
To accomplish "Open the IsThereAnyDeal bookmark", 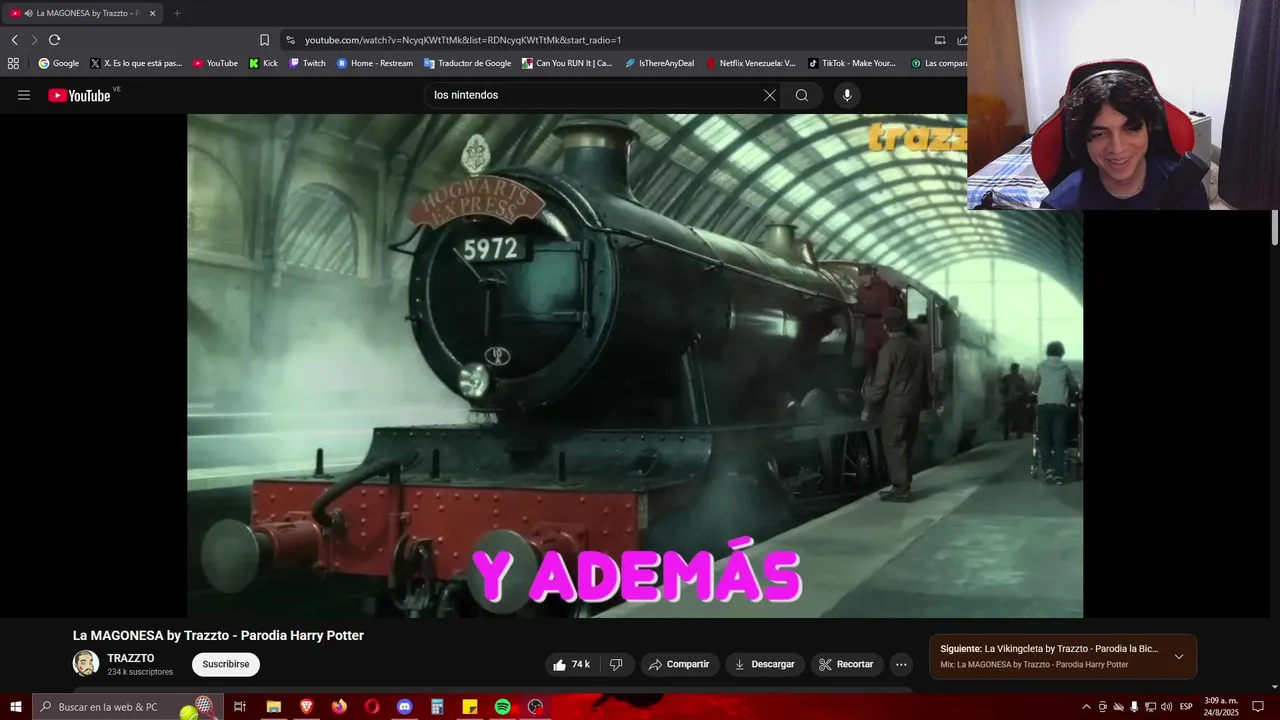I will click(659, 63).
